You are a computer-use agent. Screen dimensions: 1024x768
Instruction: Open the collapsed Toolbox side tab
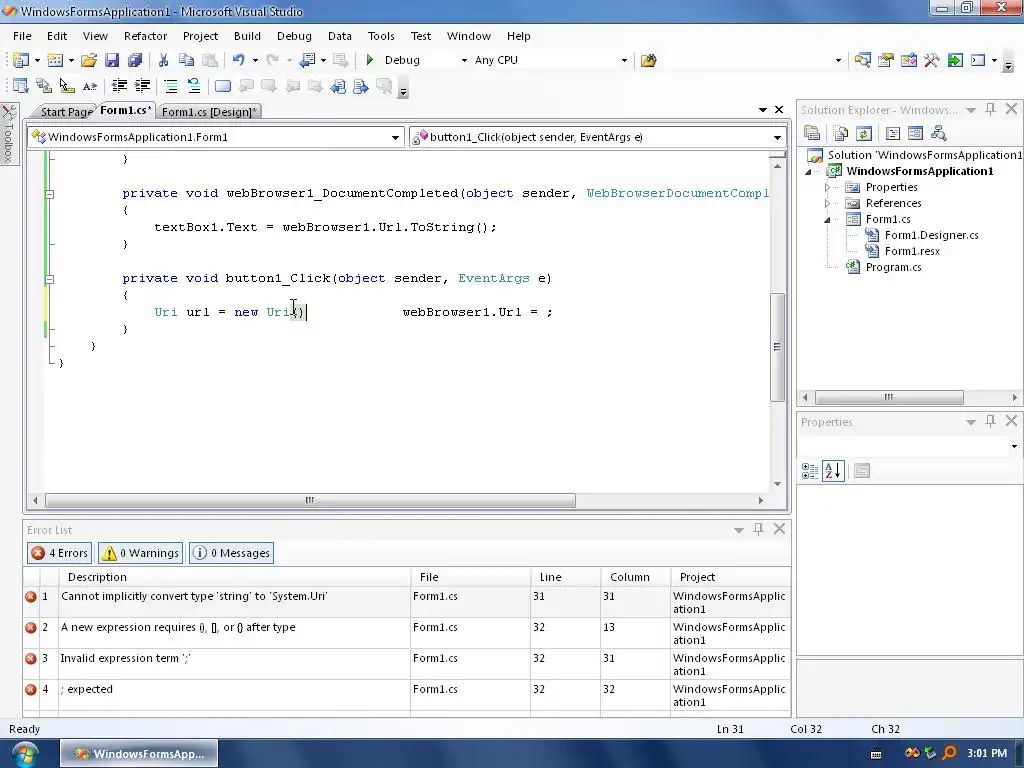pos(8,135)
